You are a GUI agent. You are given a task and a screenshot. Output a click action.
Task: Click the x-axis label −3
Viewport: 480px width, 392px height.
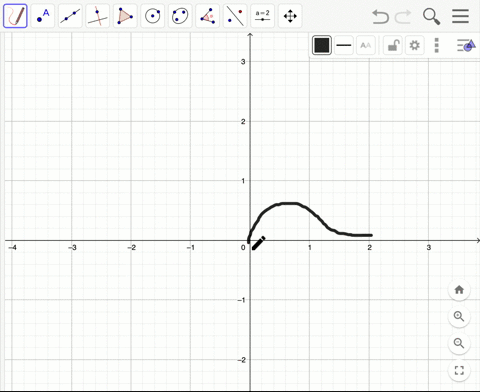coord(72,248)
